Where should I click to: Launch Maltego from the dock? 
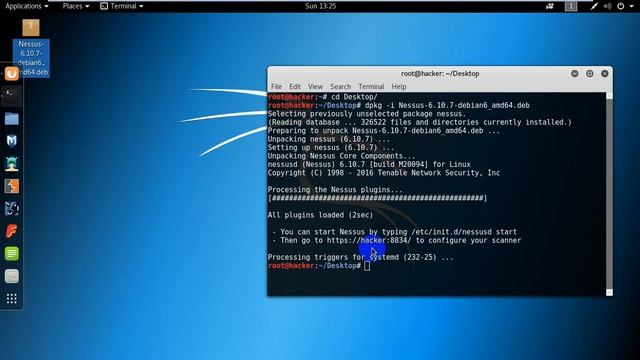click(11, 209)
